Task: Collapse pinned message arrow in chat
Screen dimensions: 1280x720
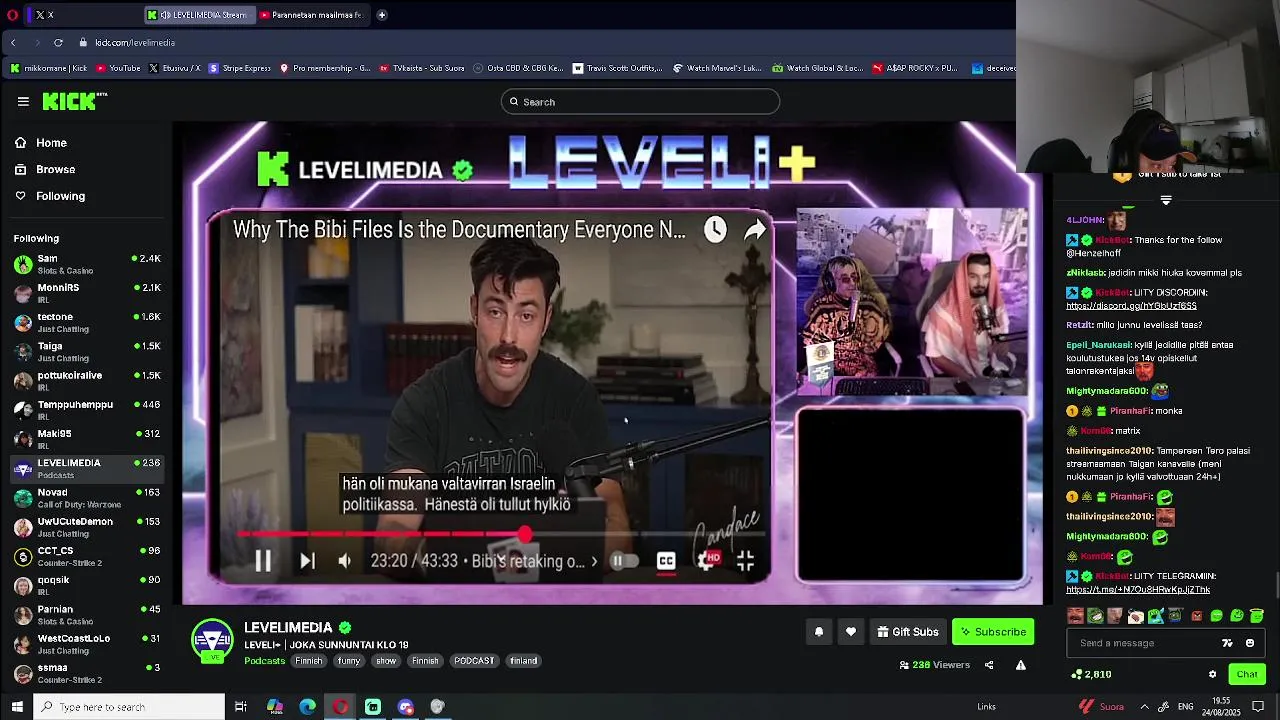Action: pyautogui.click(x=1166, y=200)
